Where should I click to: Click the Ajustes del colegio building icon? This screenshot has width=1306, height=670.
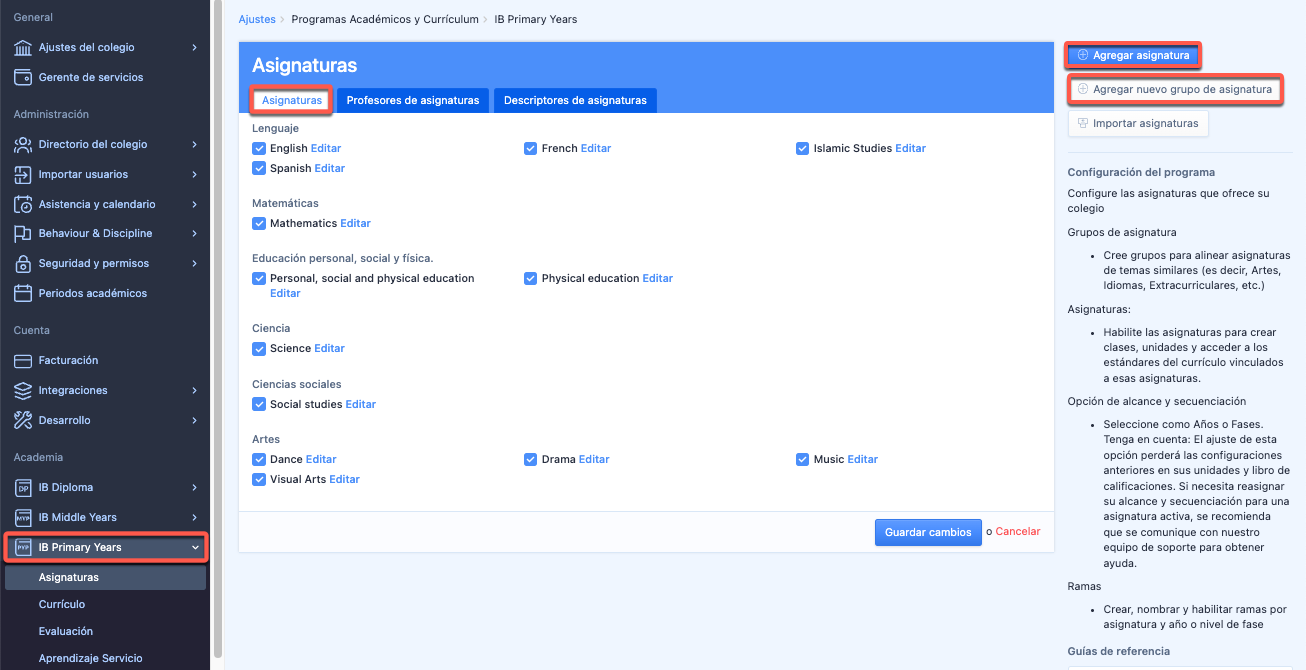pyautogui.click(x=23, y=47)
